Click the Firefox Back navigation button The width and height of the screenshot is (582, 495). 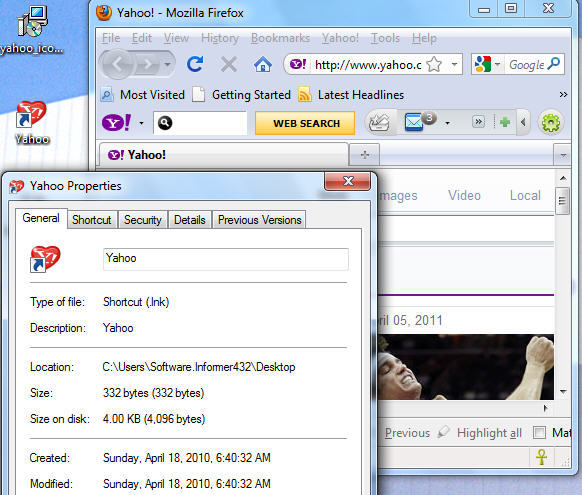point(118,65)
